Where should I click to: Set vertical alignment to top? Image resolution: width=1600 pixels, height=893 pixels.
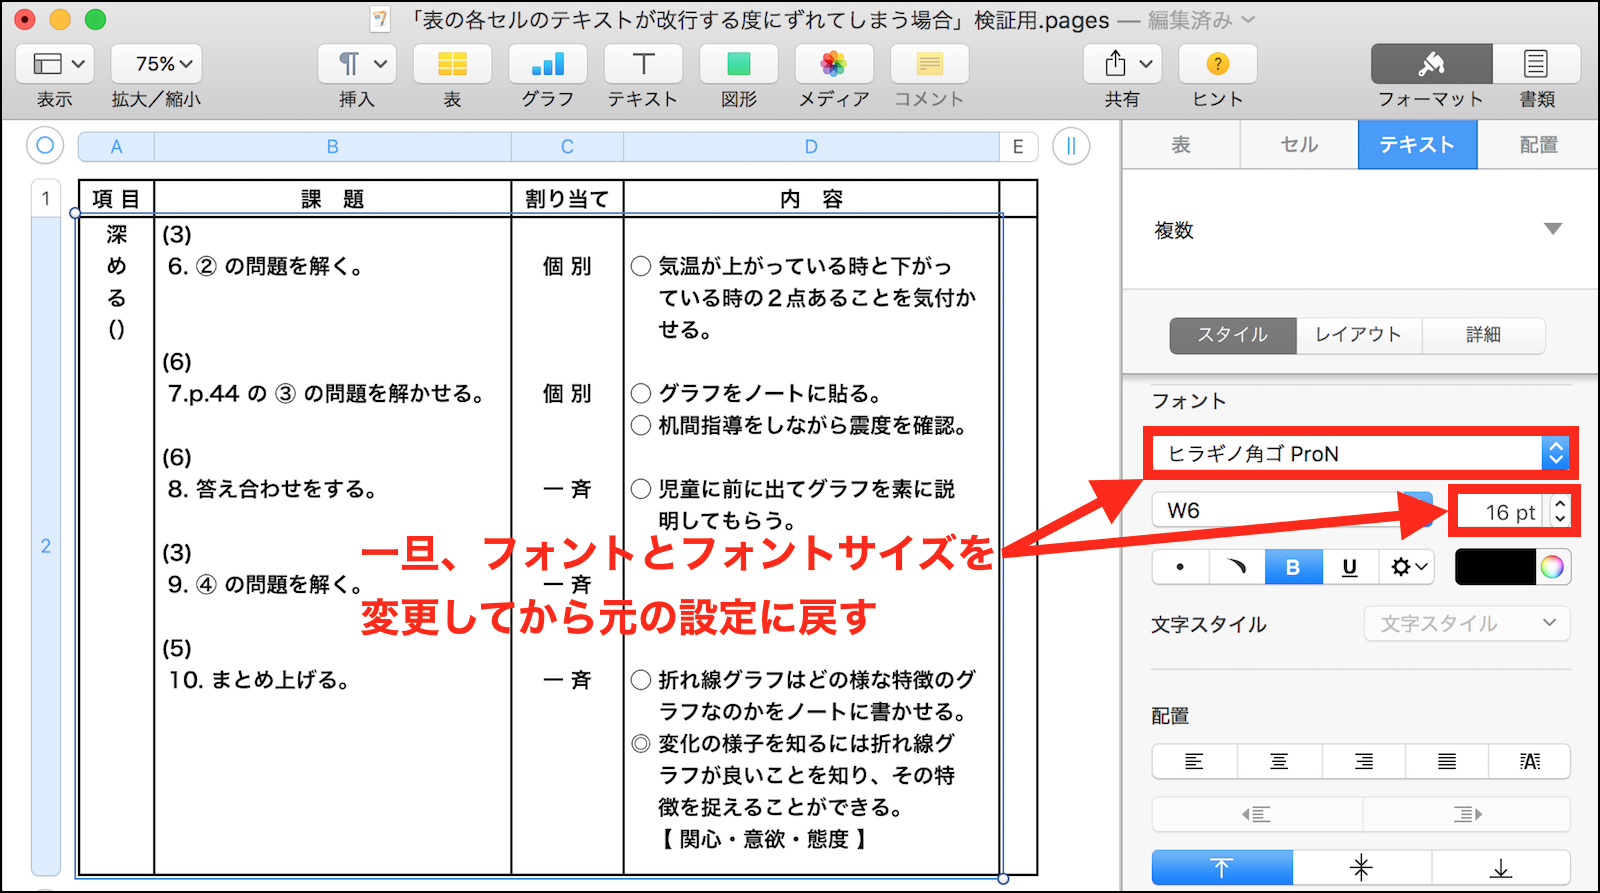pyautogui.click(x=1222, y=868)
